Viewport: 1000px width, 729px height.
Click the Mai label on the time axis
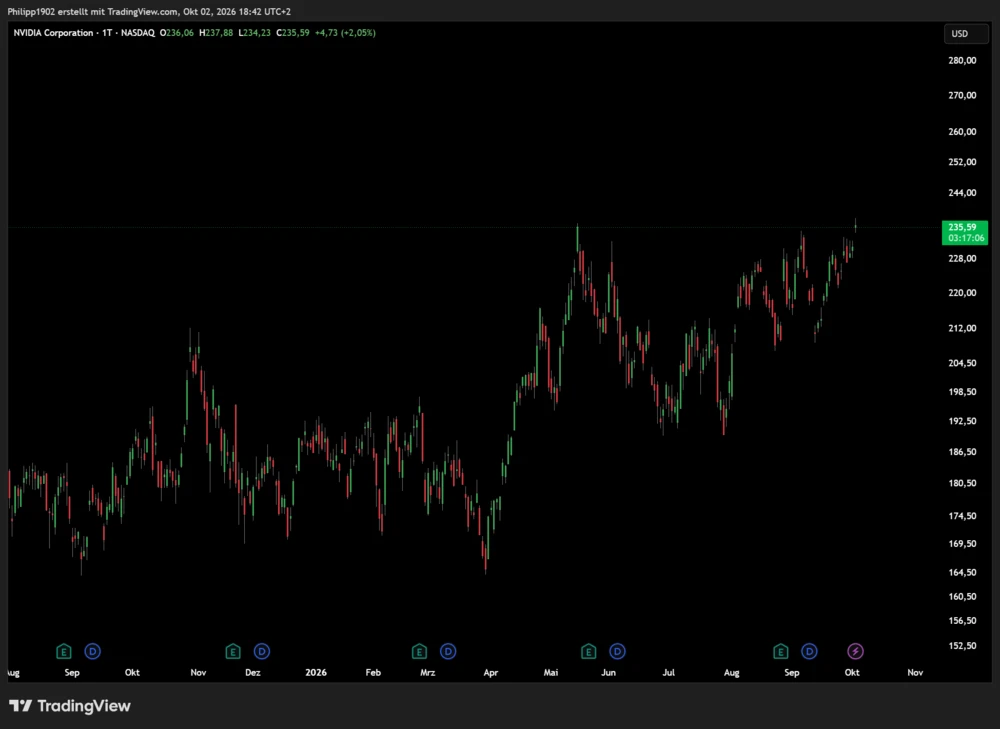[551, 672]
